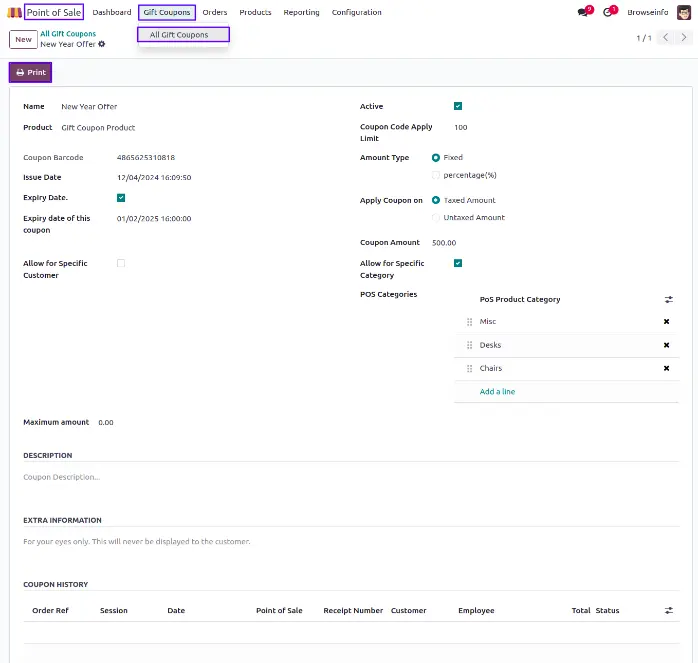Click the user avatar picture
Image resolution: width=698 pixels, height=663 pixels.
(683, 12)
